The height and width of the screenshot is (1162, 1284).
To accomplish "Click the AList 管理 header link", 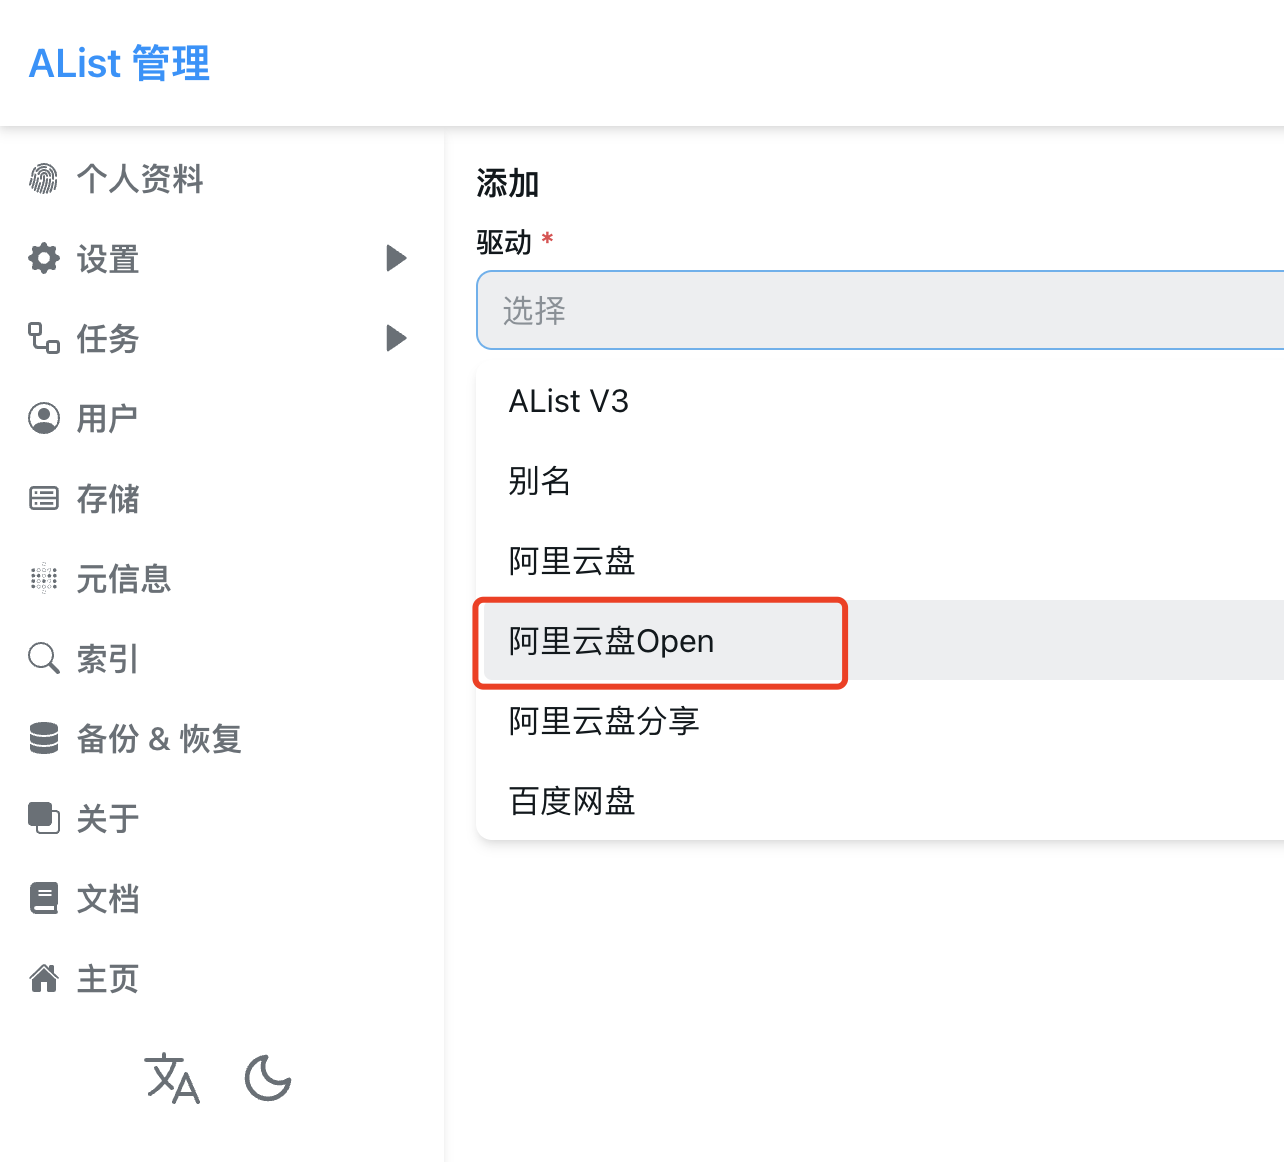I will 118,63.
